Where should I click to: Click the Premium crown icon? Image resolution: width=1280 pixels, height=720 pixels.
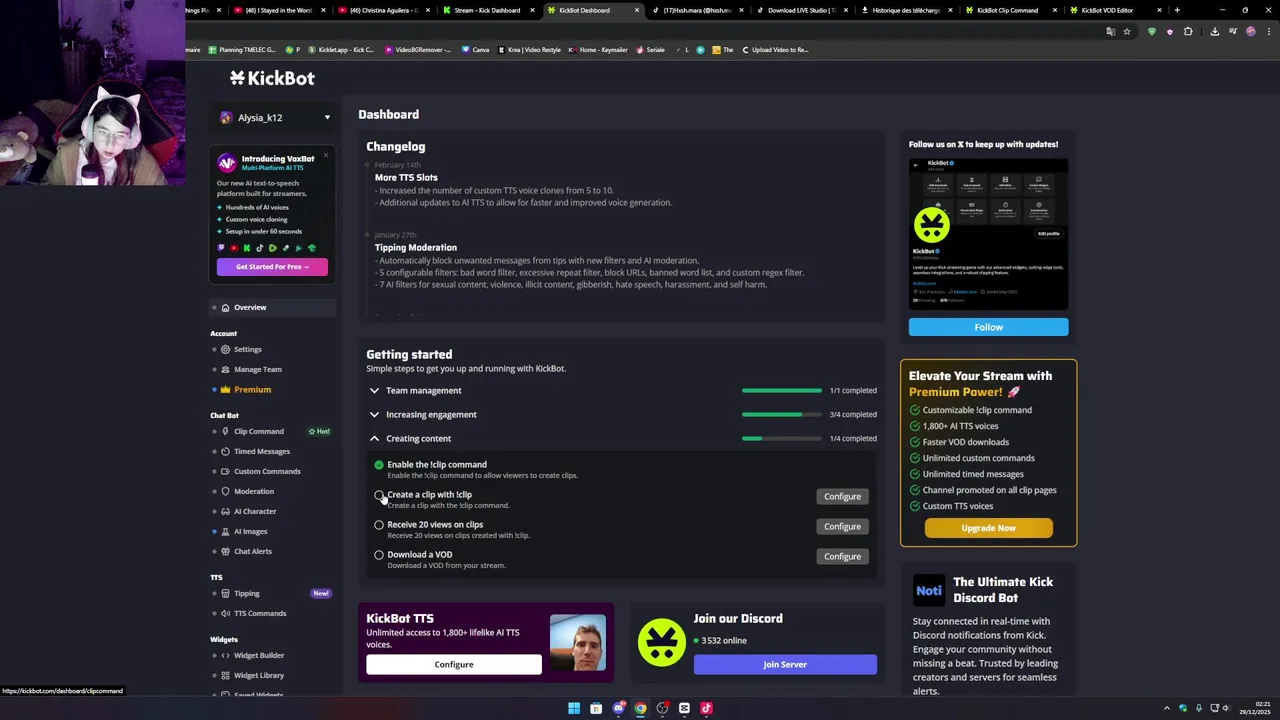pyautogui.click(x=225, y=389)
